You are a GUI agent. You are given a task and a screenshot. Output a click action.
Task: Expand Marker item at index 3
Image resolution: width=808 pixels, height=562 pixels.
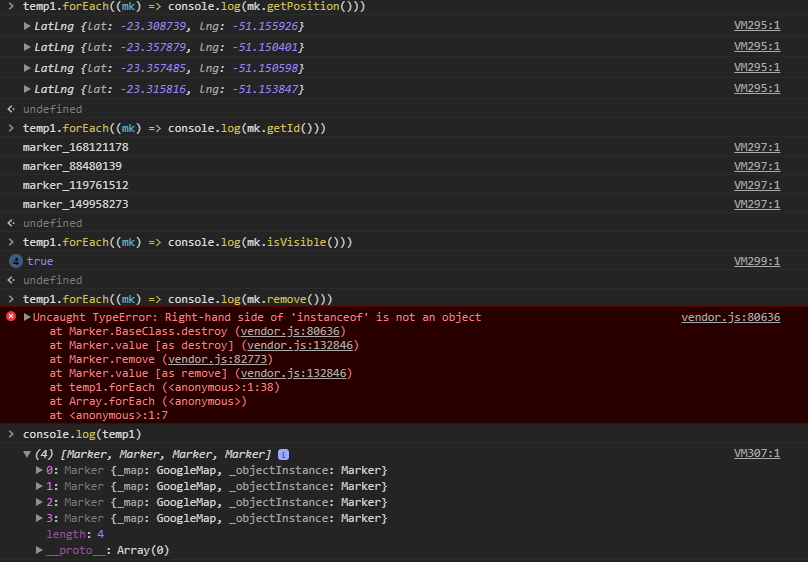point(39,518)
